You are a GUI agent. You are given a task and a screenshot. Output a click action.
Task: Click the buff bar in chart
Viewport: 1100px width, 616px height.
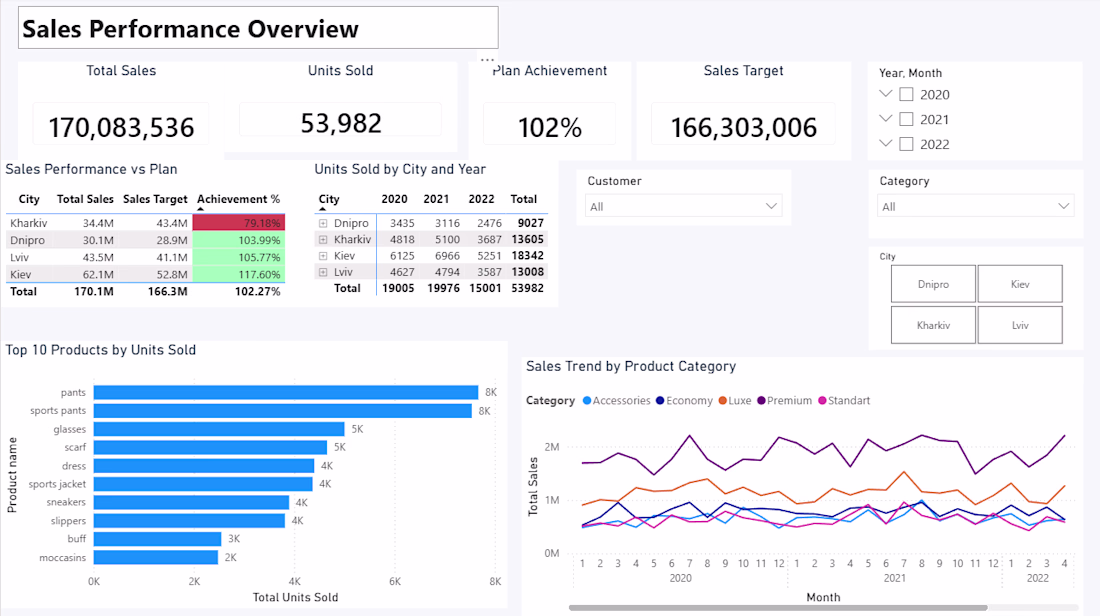(x=157, y=539)
